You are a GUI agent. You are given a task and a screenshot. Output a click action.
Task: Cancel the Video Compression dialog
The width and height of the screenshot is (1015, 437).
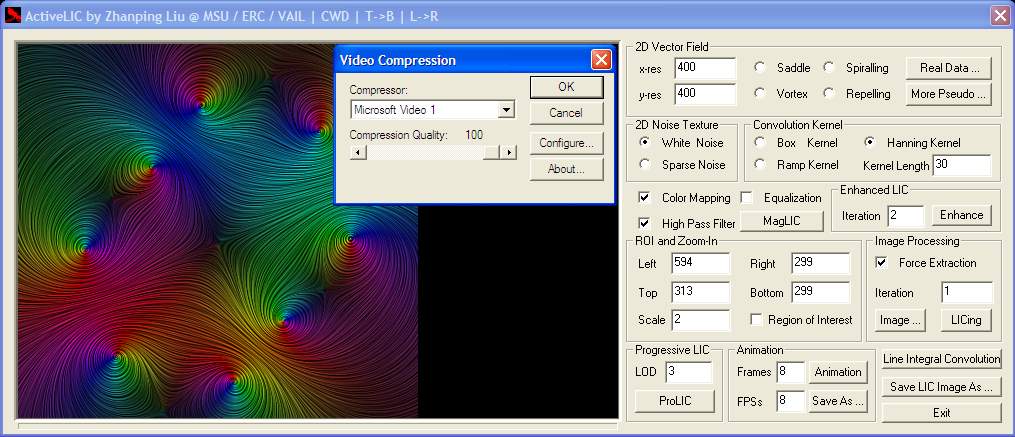click(566, 113)
